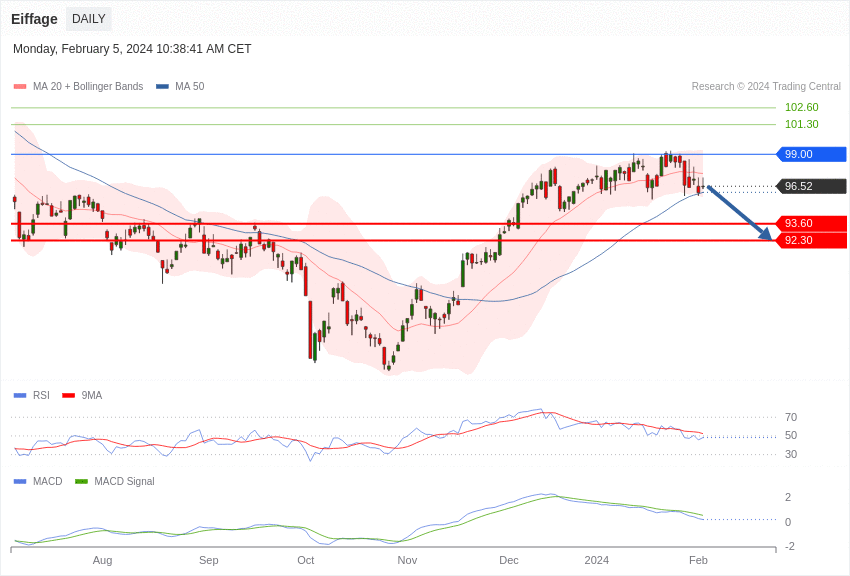Click the blue MACD legend swatch
This screenshot has width=850, height=576.
click(x=20, y=481)
